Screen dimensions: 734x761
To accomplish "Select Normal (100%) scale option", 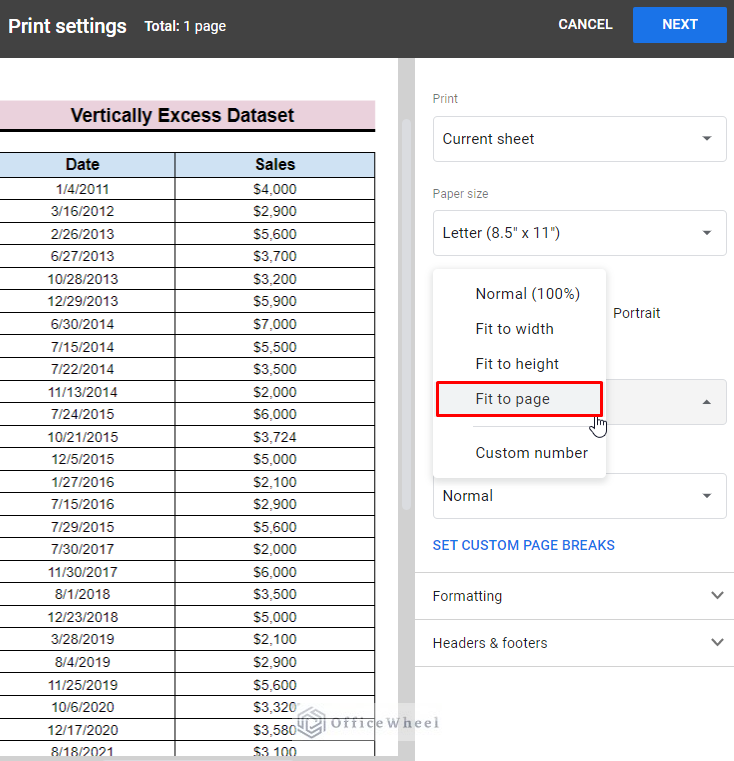I will 527,294.
